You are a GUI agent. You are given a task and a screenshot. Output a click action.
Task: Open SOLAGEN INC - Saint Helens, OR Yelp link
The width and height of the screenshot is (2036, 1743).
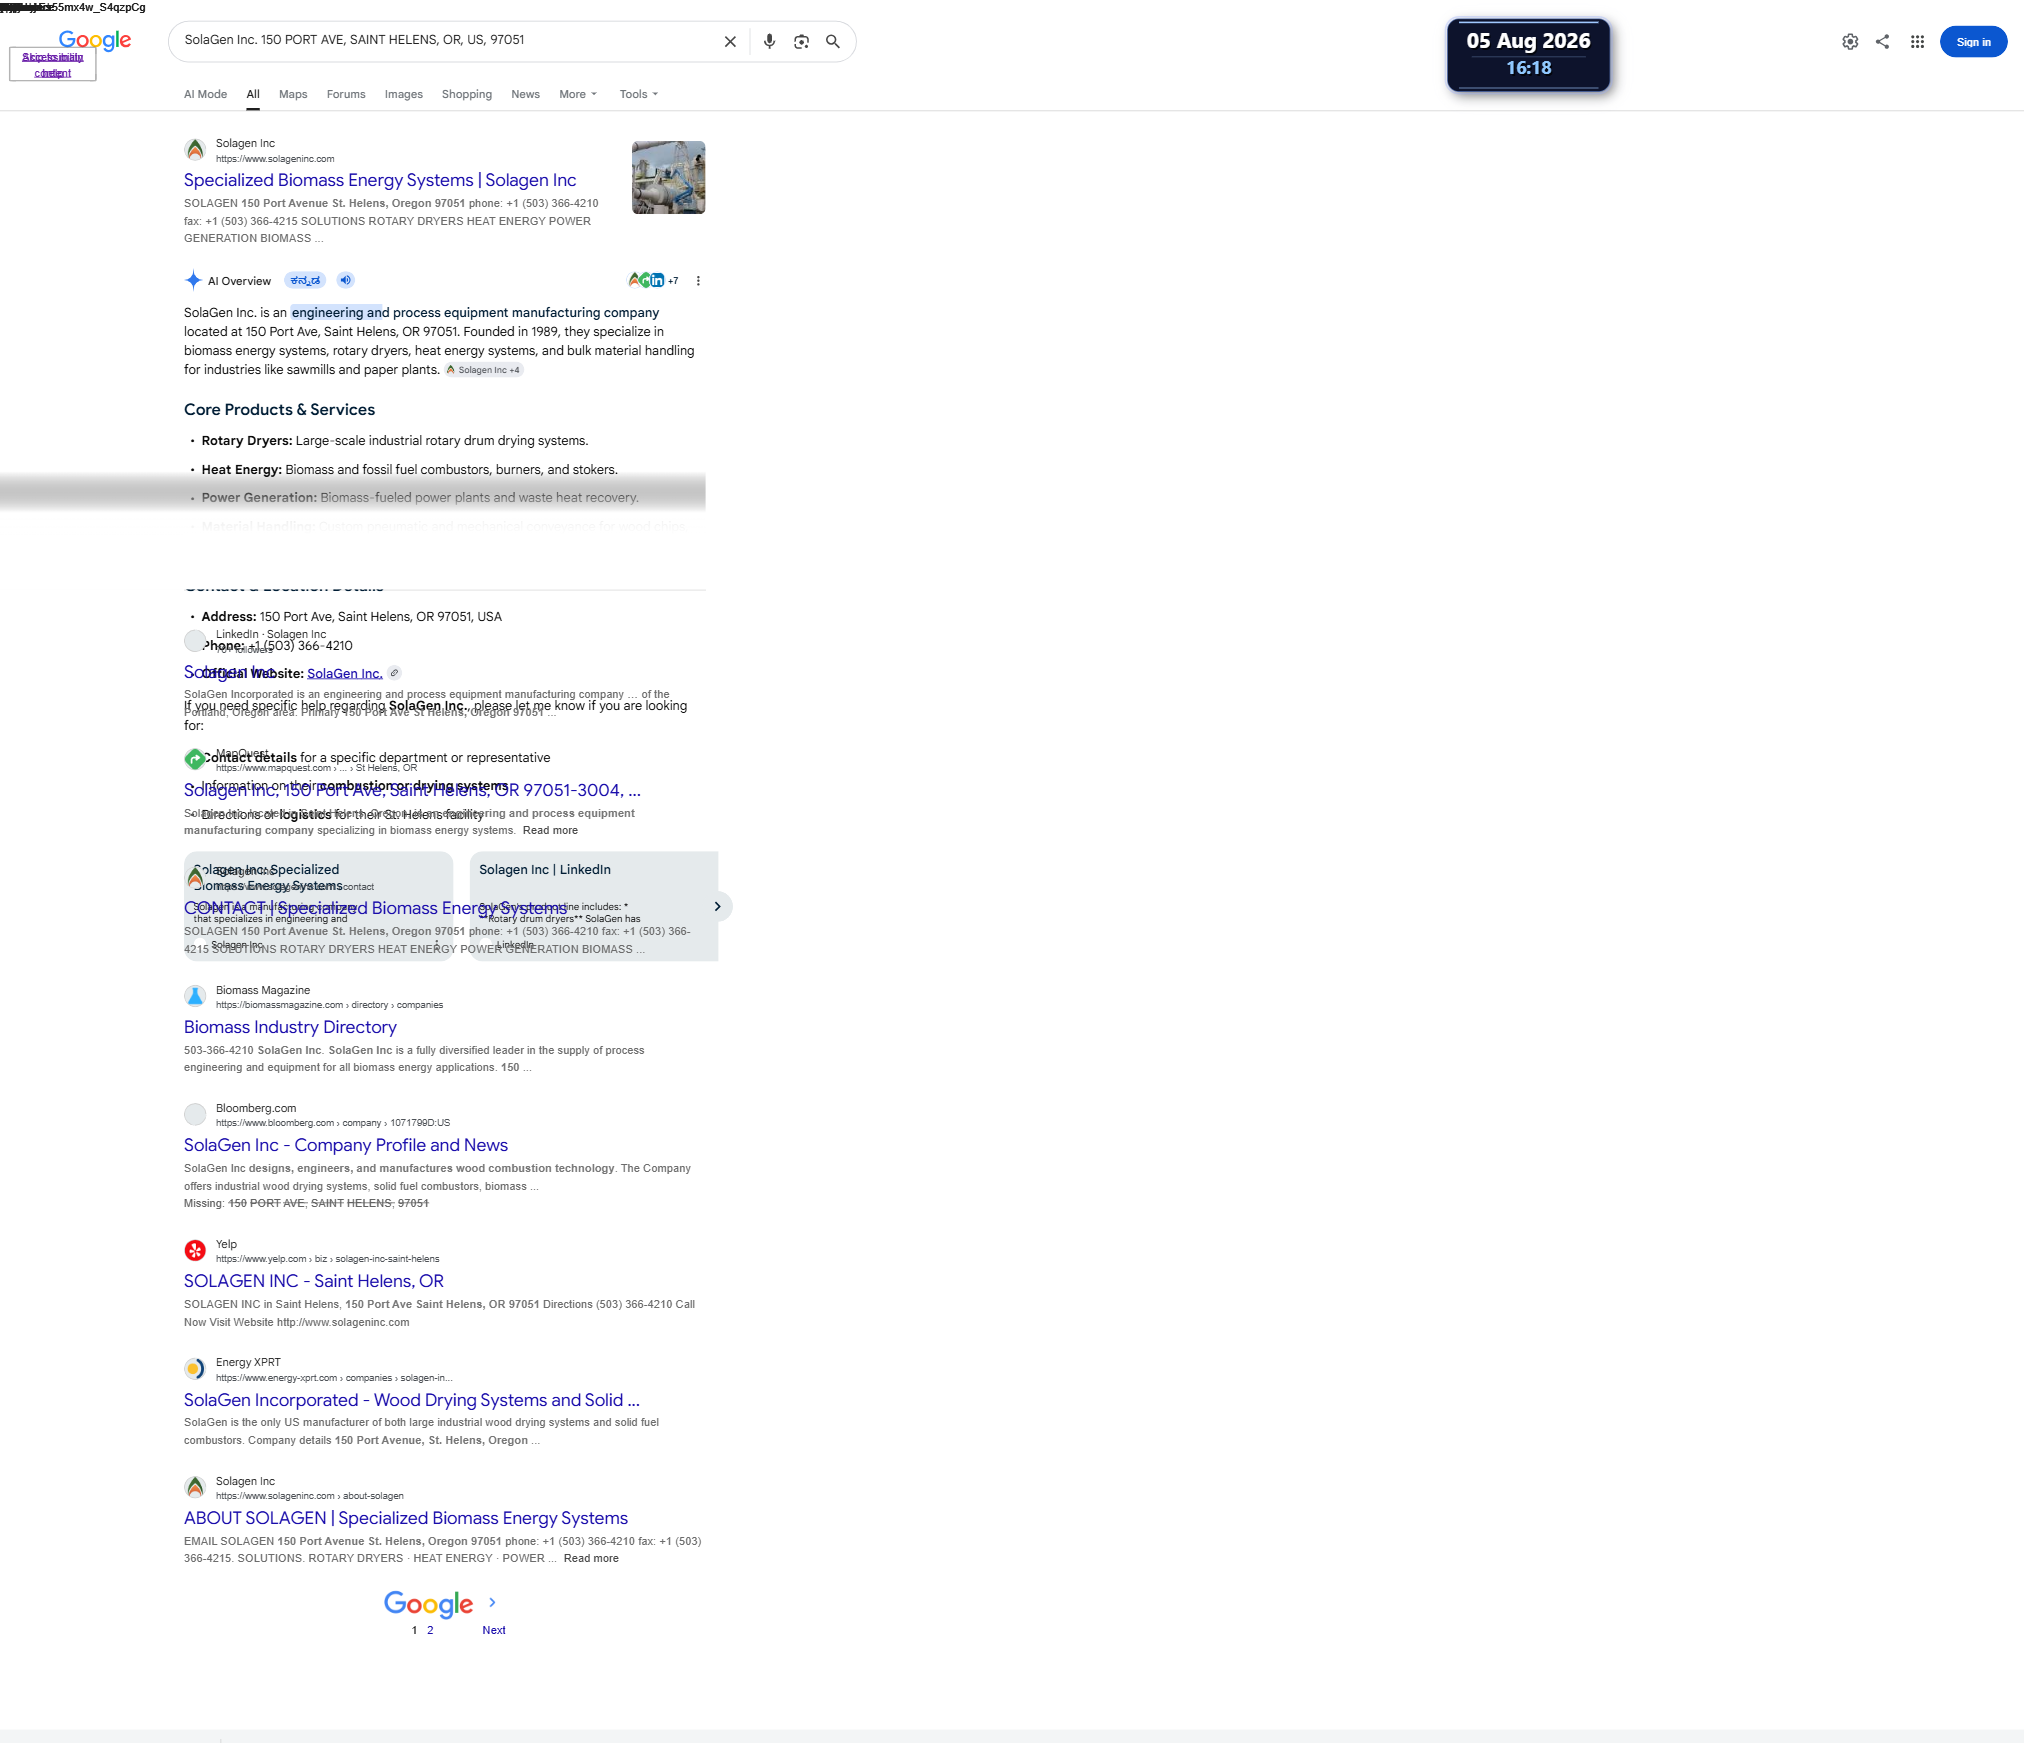pyautogui.click(x=314, y=1281)
